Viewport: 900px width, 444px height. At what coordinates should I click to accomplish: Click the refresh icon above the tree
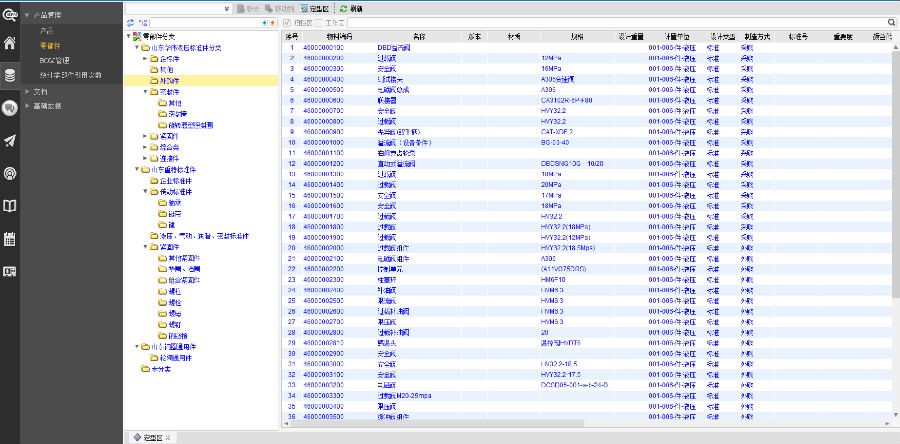click(x=131, y=22)
